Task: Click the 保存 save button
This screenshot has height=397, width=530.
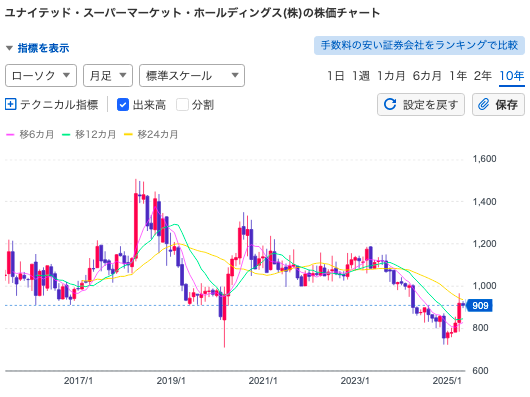Action: [498, 105]
